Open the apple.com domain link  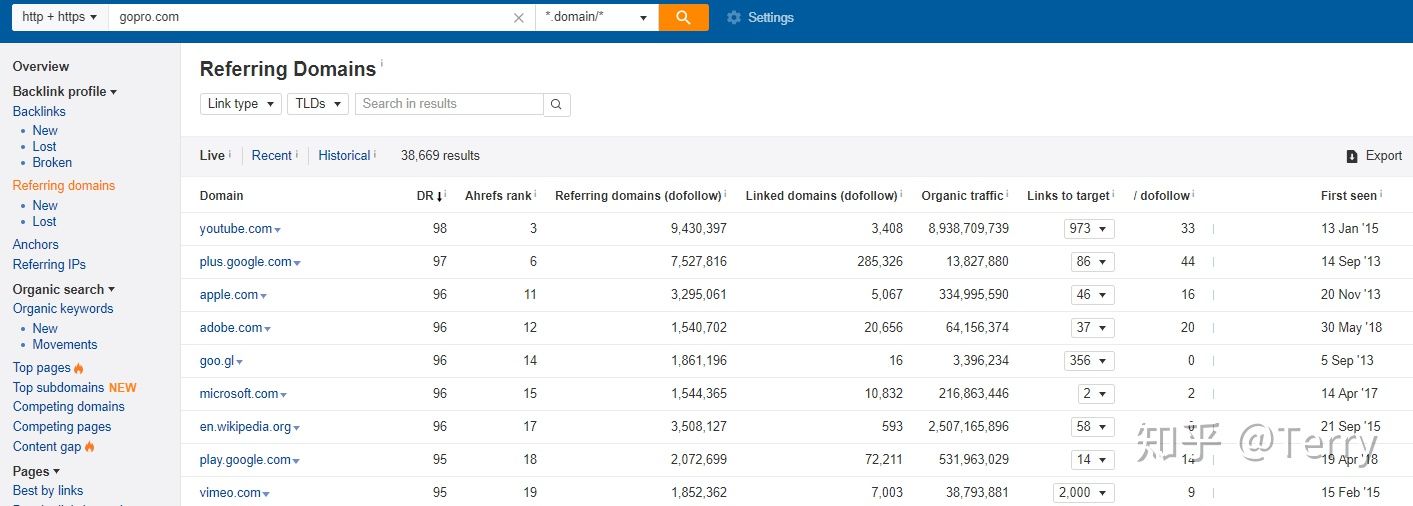(x=229, y=295)
